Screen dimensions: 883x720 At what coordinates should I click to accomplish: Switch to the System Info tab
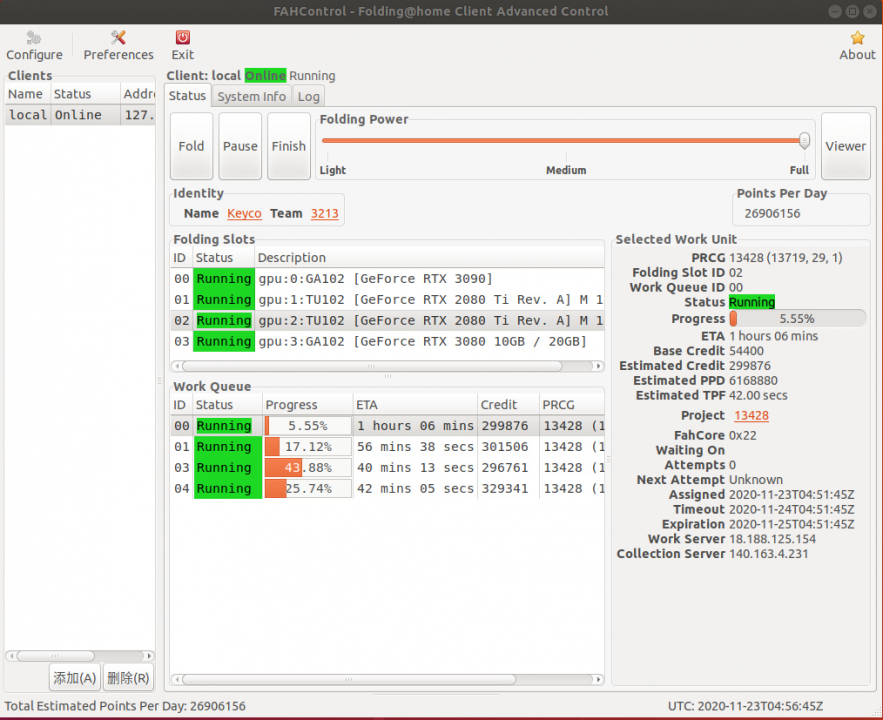coord(251,96)
